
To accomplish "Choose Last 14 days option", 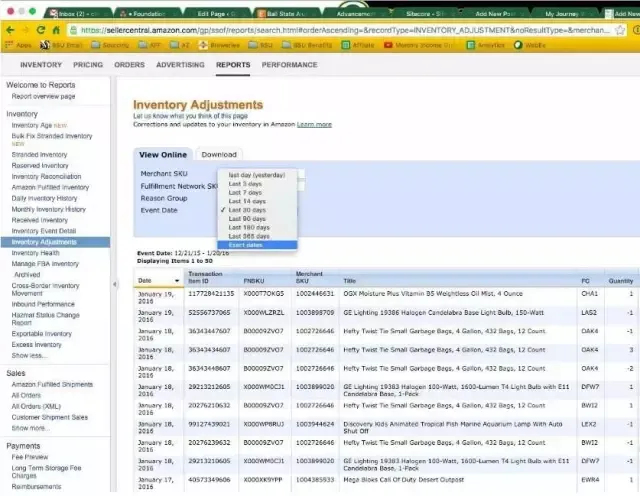I will (x=257, y=201).
